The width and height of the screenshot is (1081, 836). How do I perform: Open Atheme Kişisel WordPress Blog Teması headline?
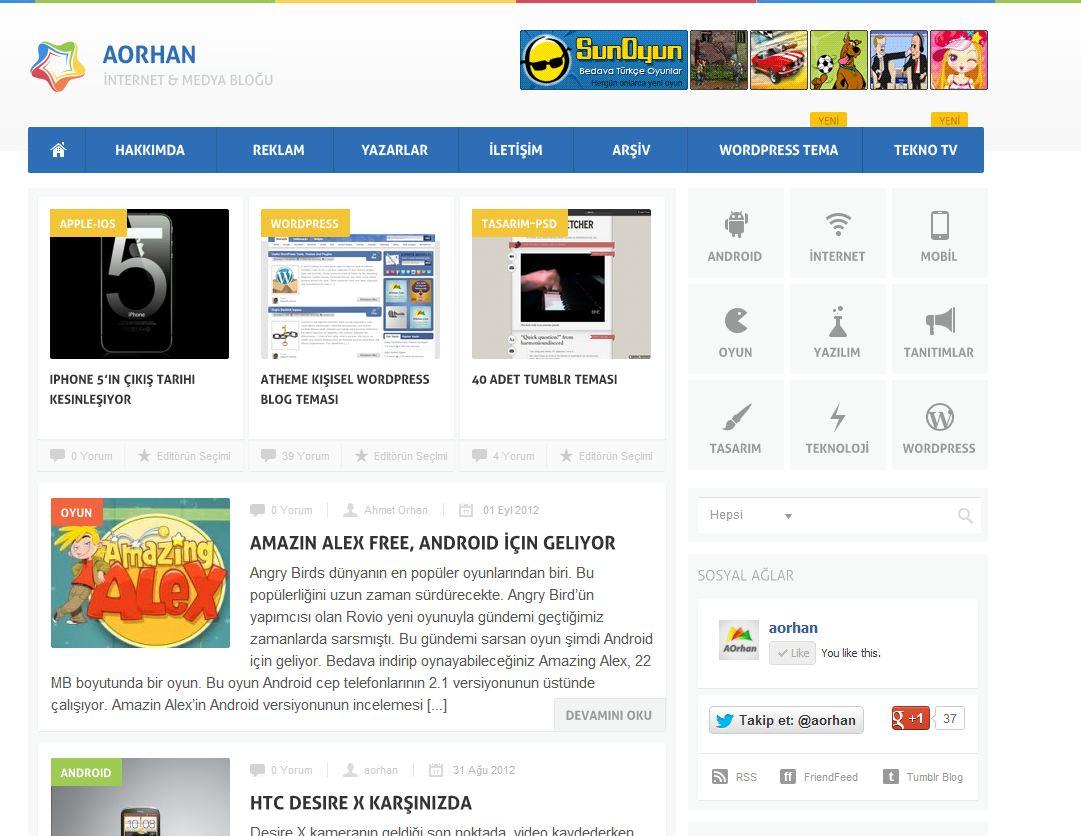pyautogui.click(x=345, y=389)
